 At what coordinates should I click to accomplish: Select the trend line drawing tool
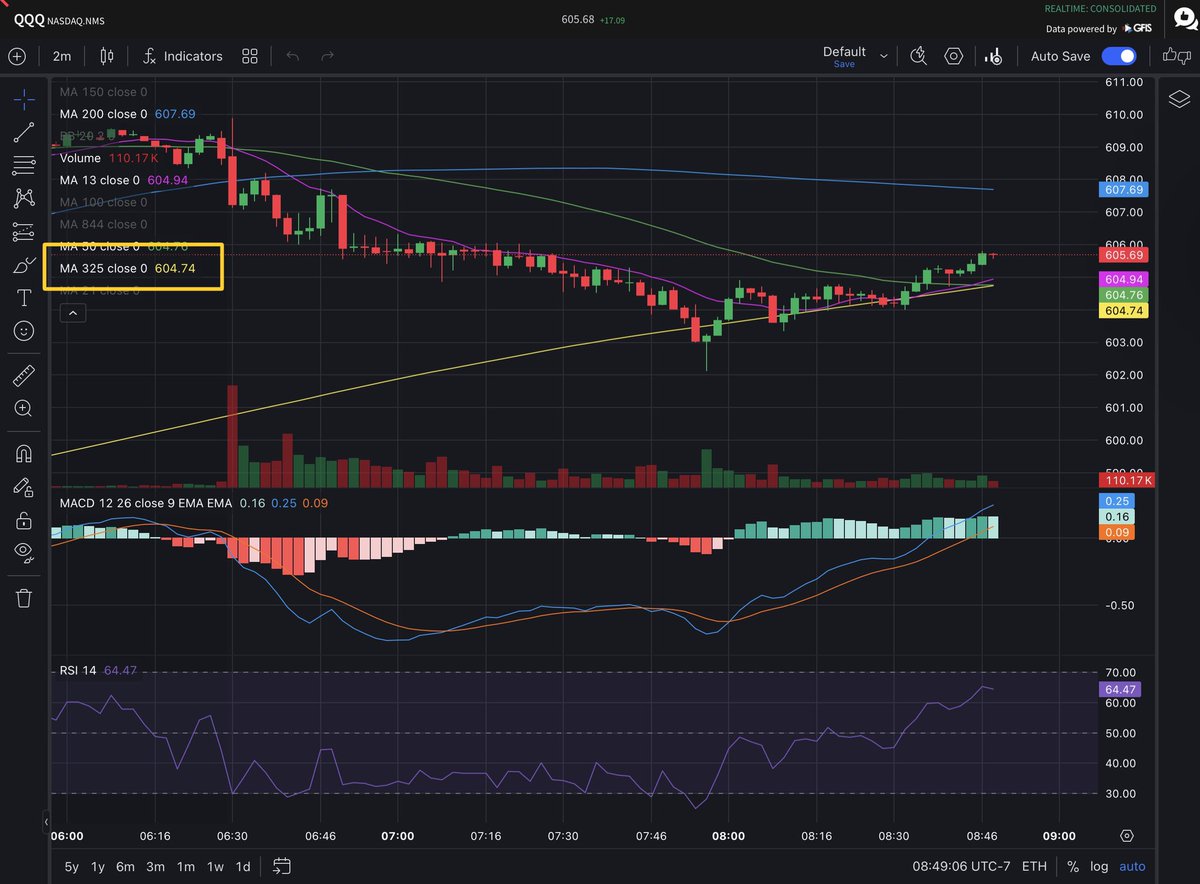[24, 132]
